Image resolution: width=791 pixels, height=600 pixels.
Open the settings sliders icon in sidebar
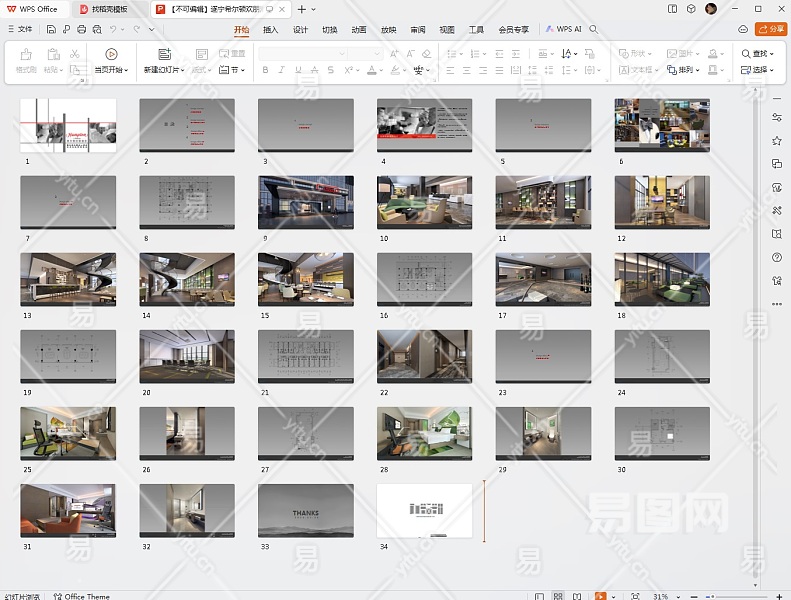(777, 118)
